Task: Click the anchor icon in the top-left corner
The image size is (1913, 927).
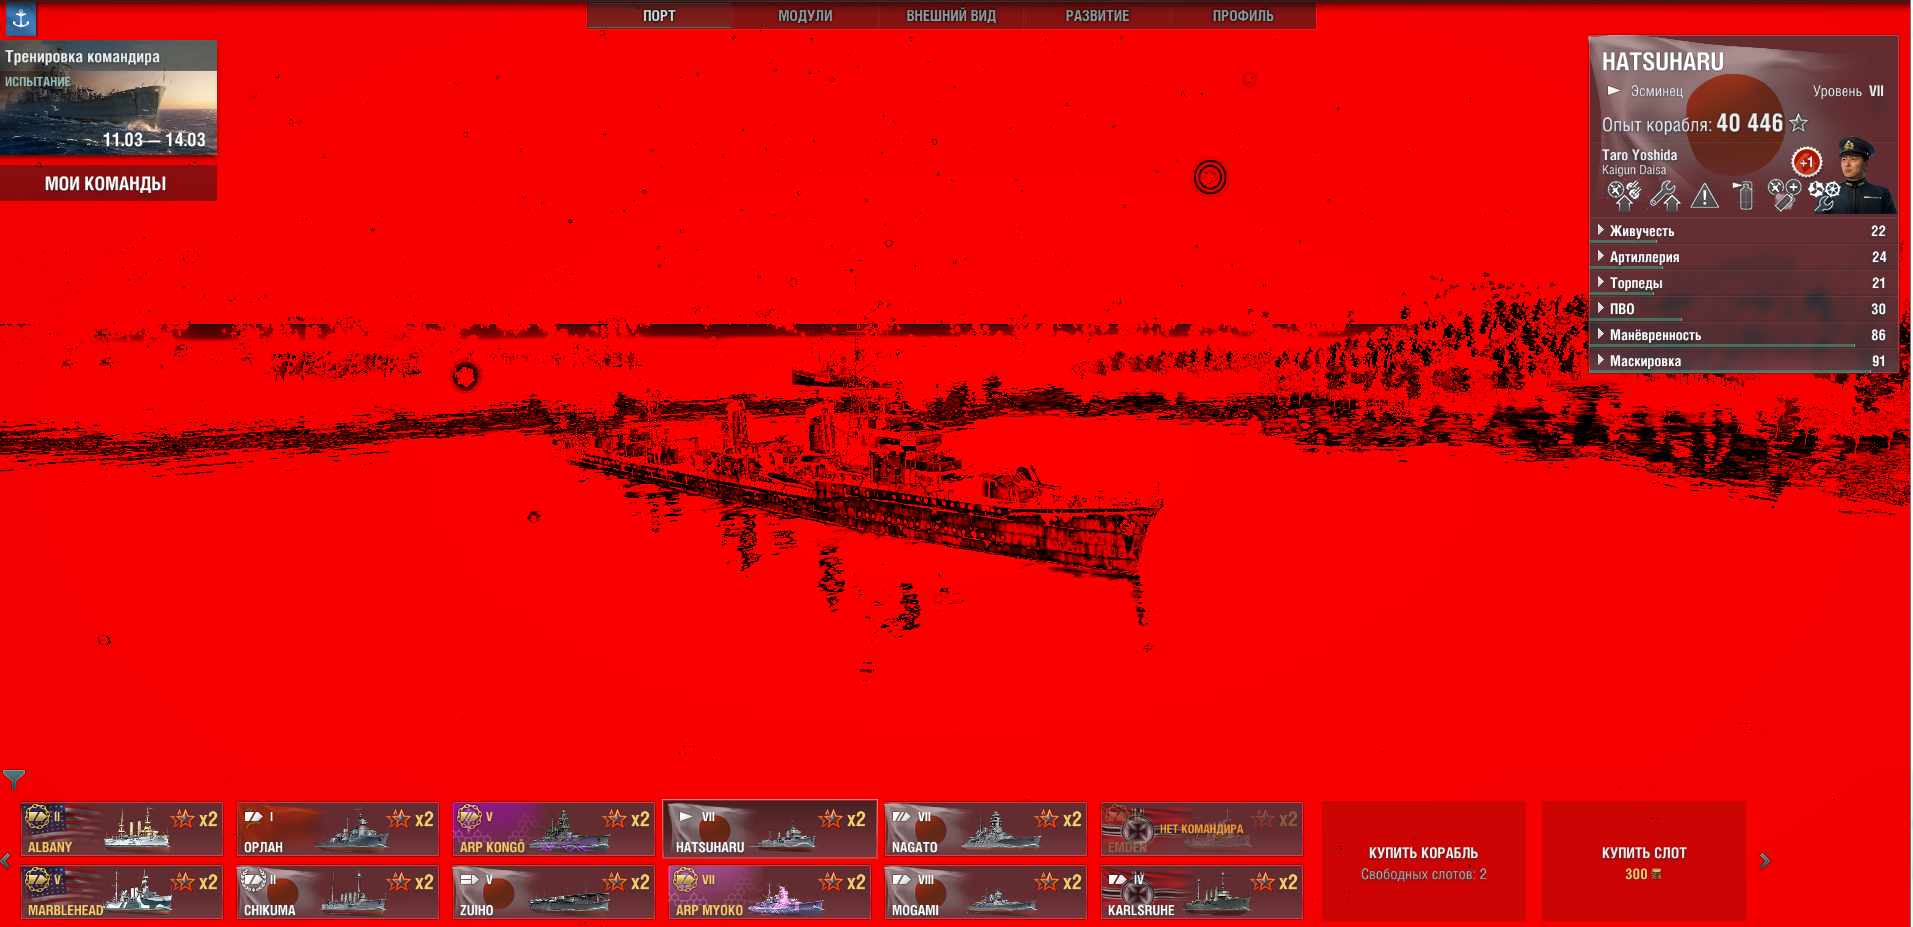Action: click(x=21, y=17)
